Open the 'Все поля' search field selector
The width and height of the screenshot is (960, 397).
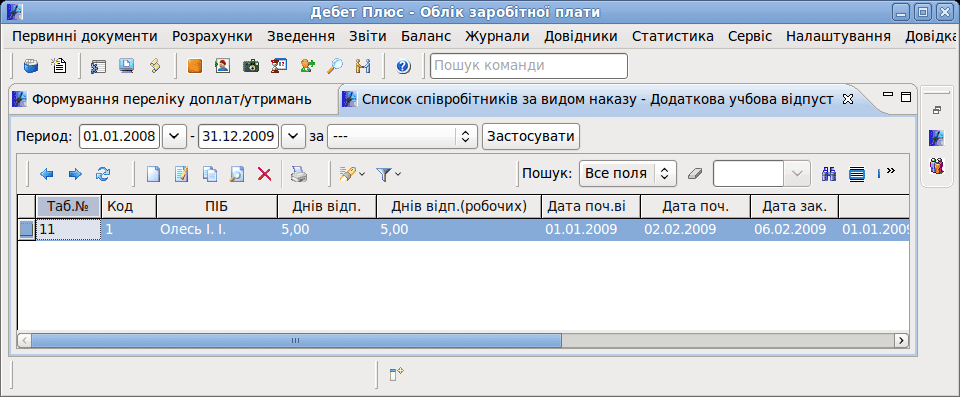pyautogui.click(x=628, y=173)
